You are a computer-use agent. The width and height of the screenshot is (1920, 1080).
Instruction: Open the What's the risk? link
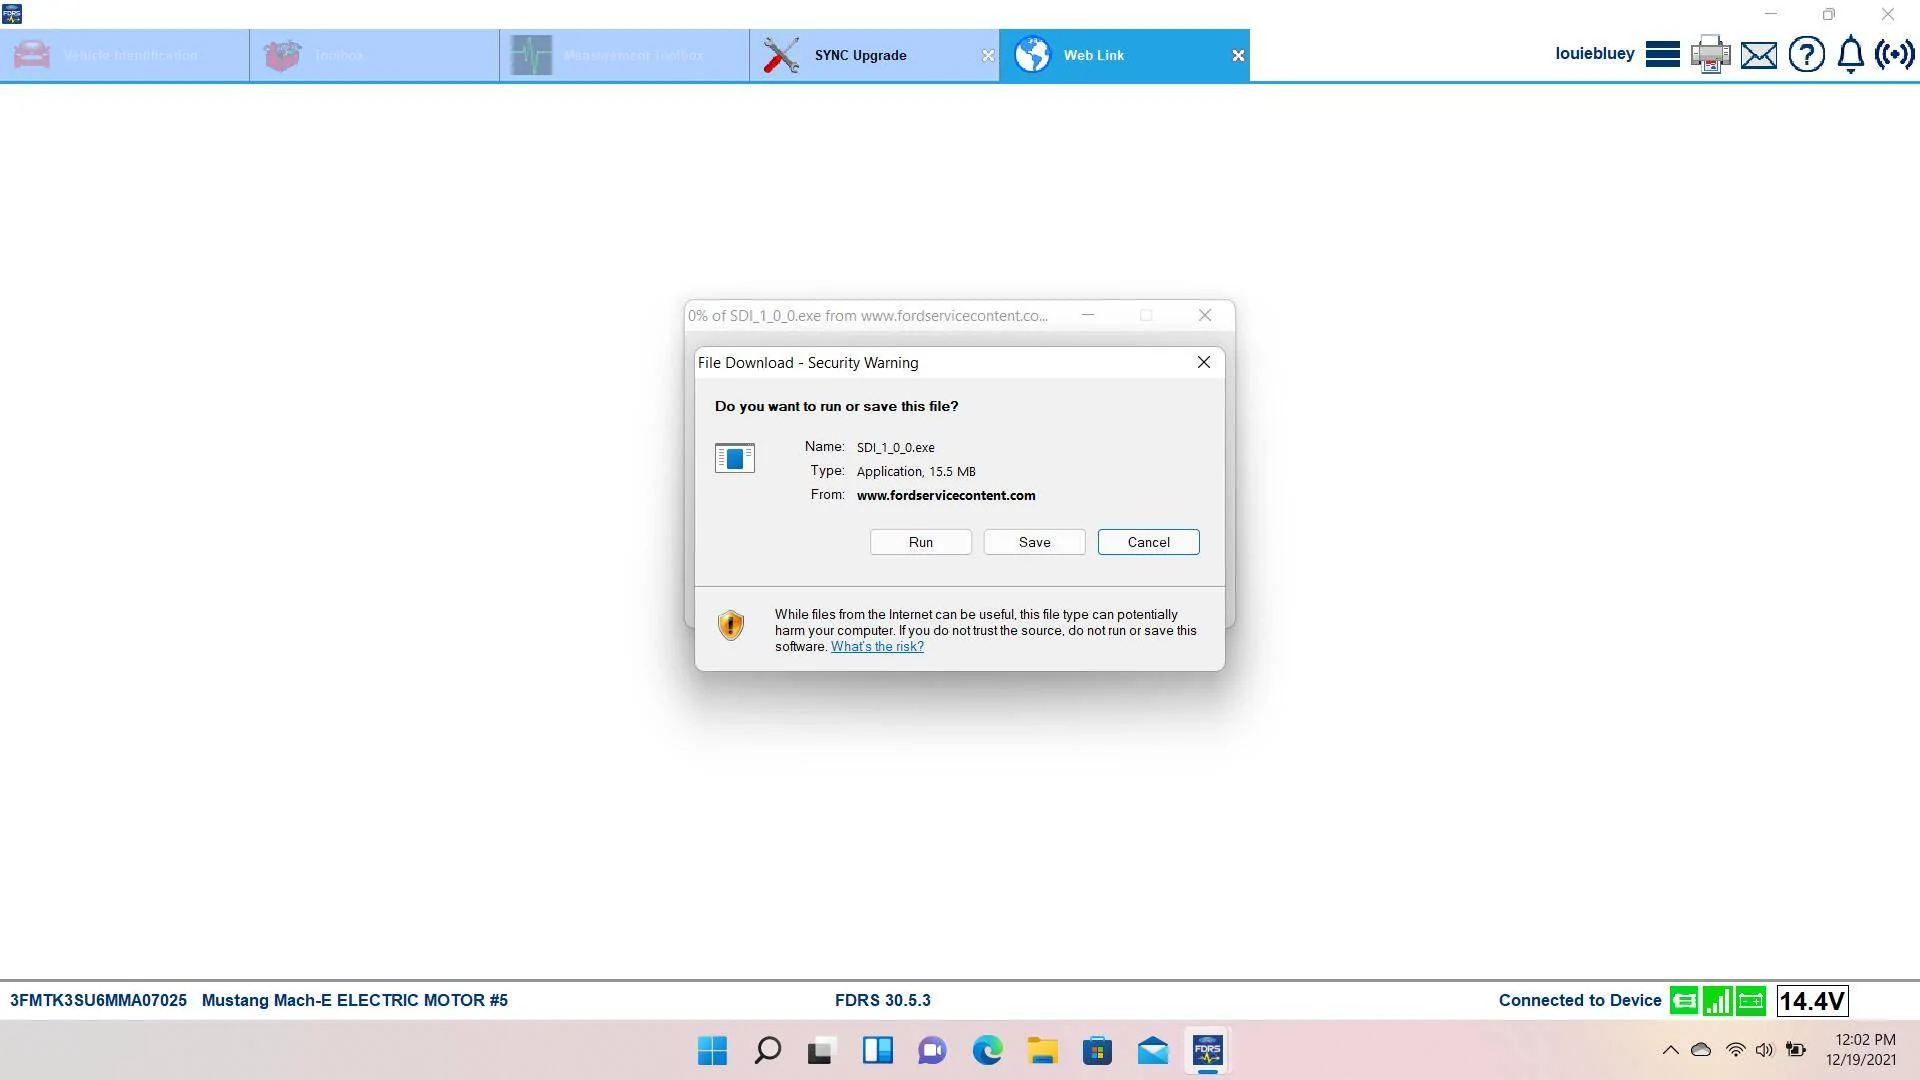click(877, 647)
